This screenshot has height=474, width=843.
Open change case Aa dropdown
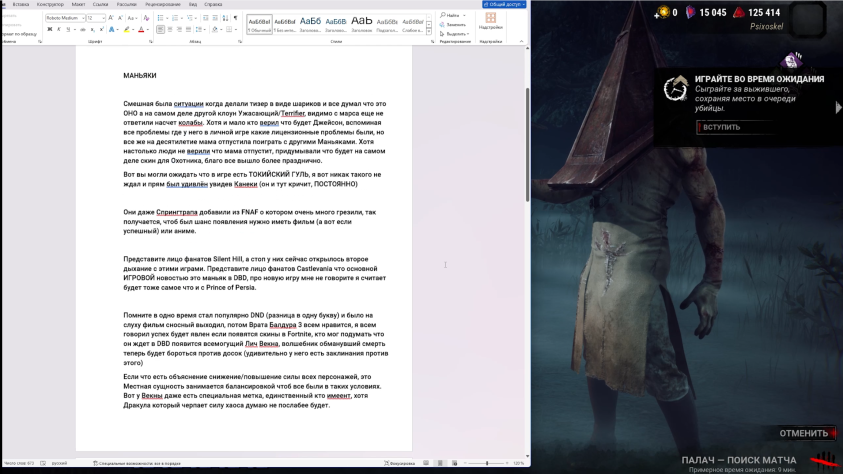[132, 18]
